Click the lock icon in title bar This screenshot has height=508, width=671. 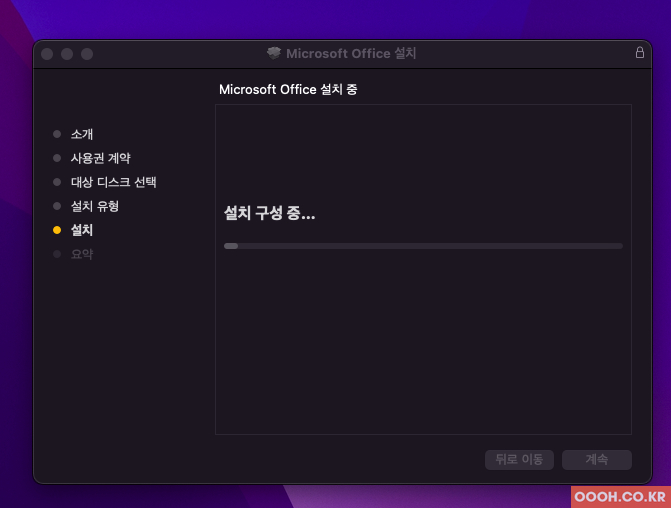click(x=639, y=53)
